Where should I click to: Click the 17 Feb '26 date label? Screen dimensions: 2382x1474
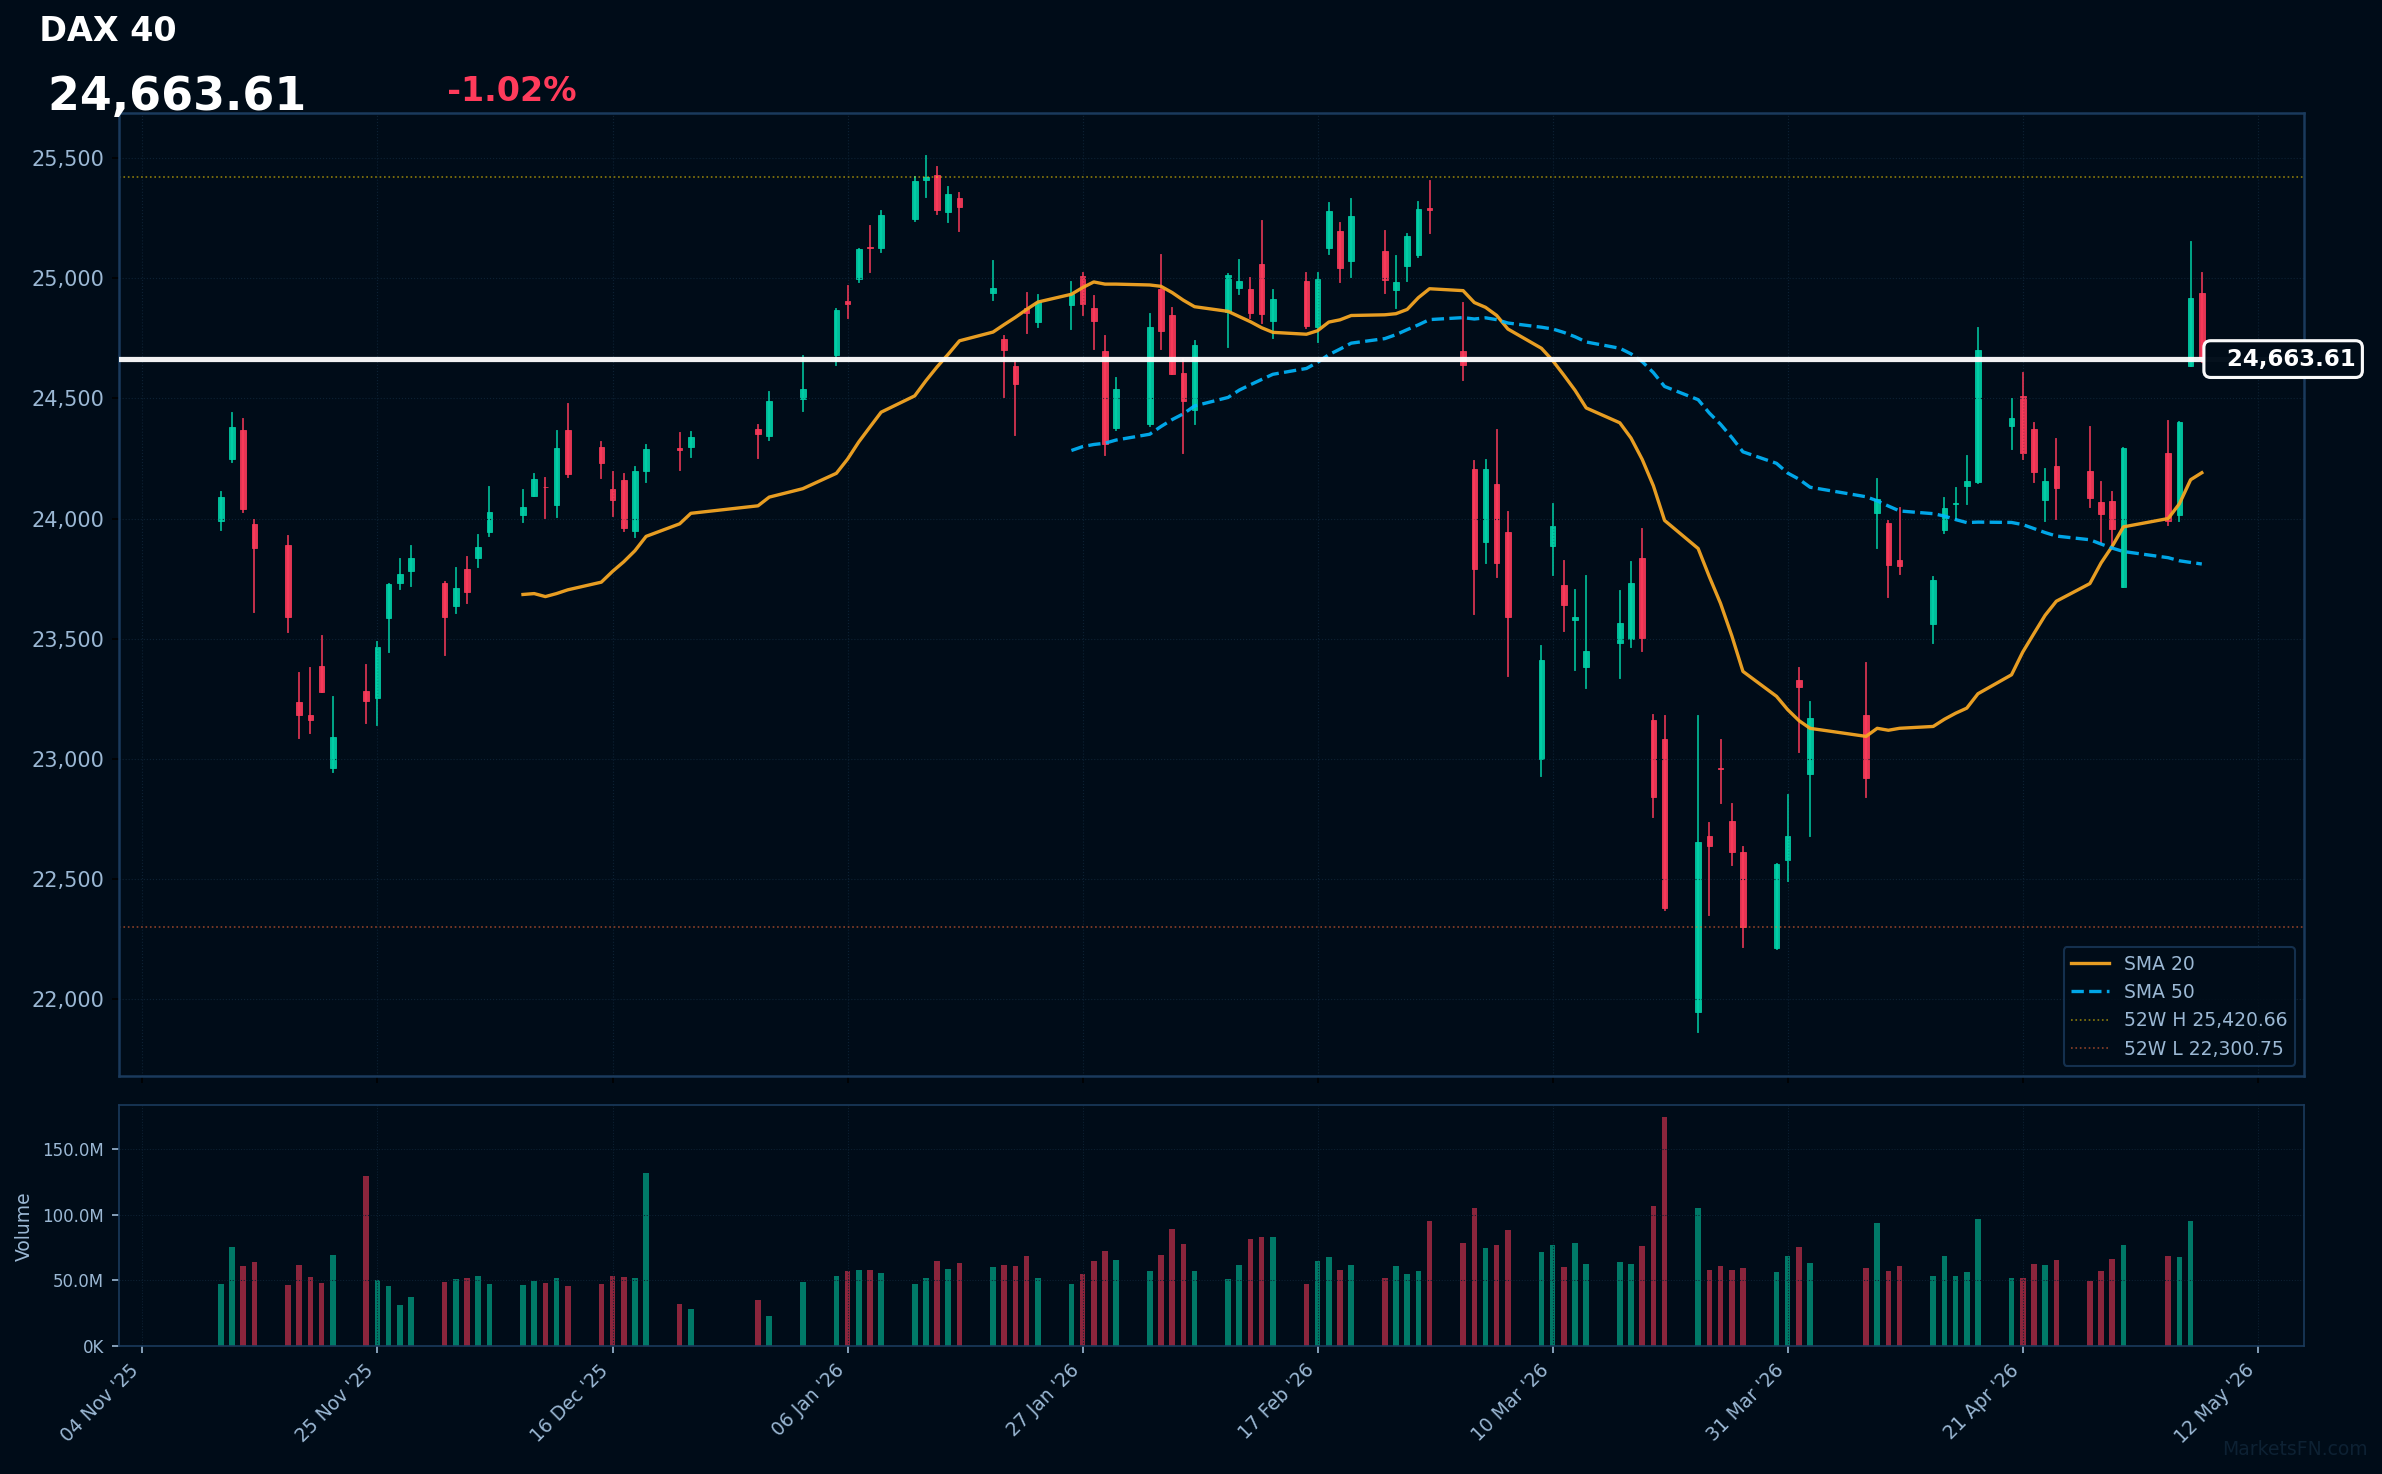(1275, 1401)
